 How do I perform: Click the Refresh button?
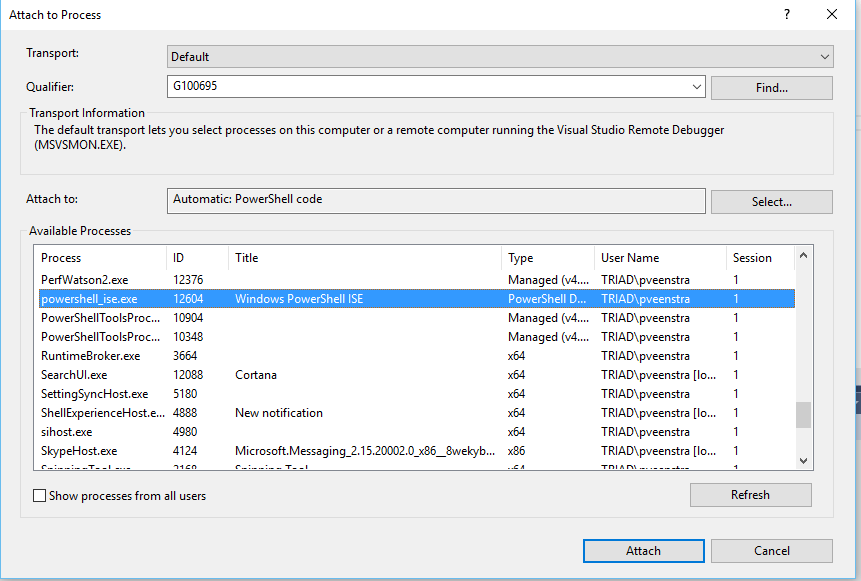pyautogui.click(x=750, y=495)
